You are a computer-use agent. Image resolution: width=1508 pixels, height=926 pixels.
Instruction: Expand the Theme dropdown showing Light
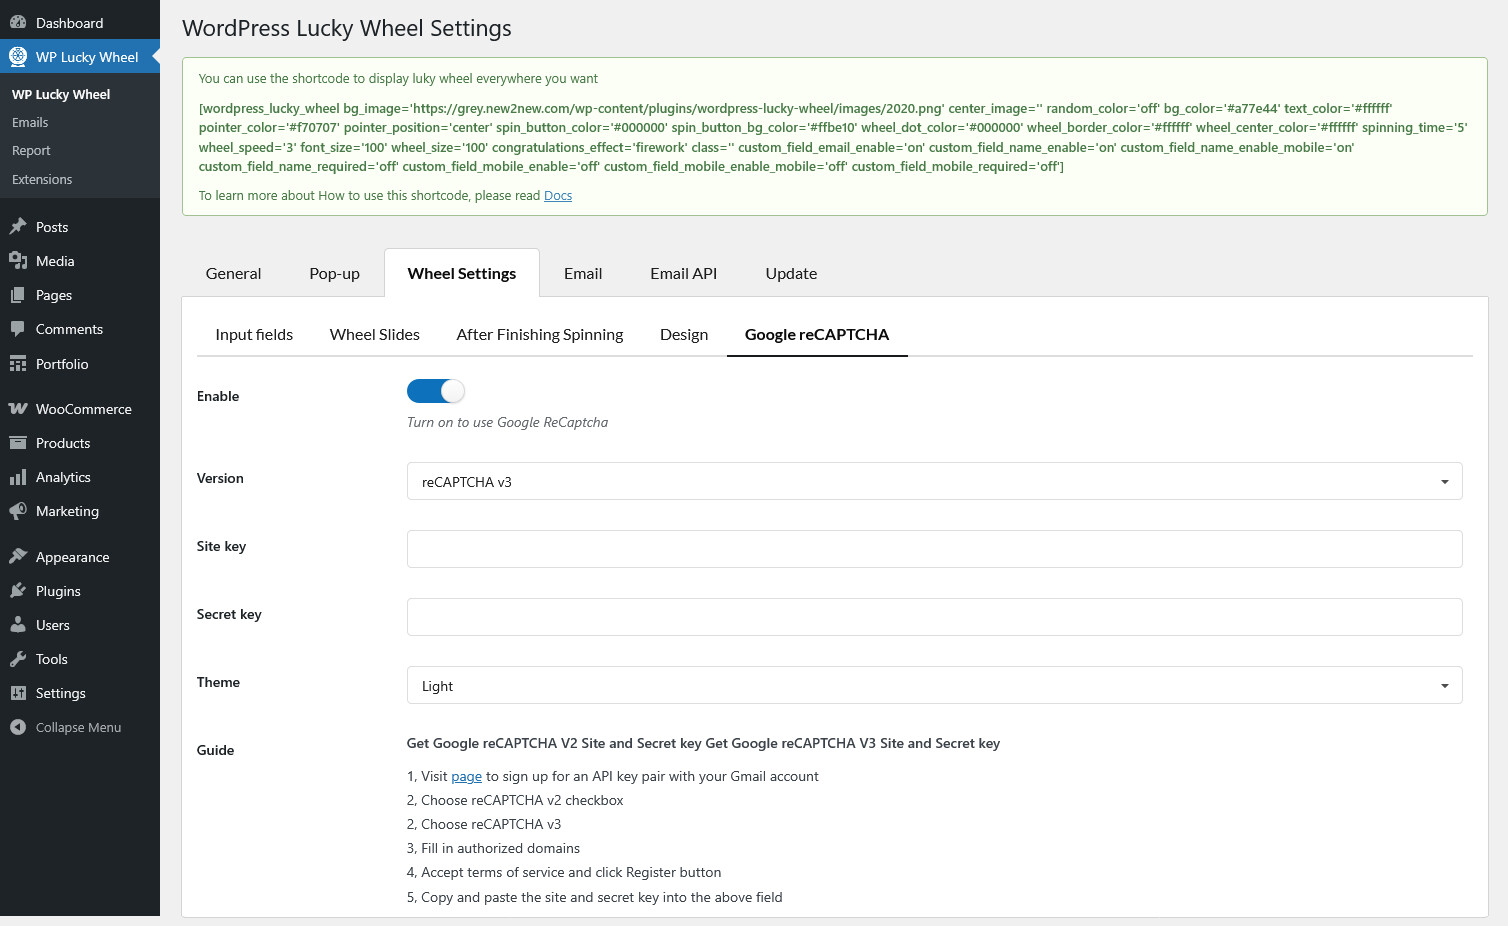(x=934, y=685)
